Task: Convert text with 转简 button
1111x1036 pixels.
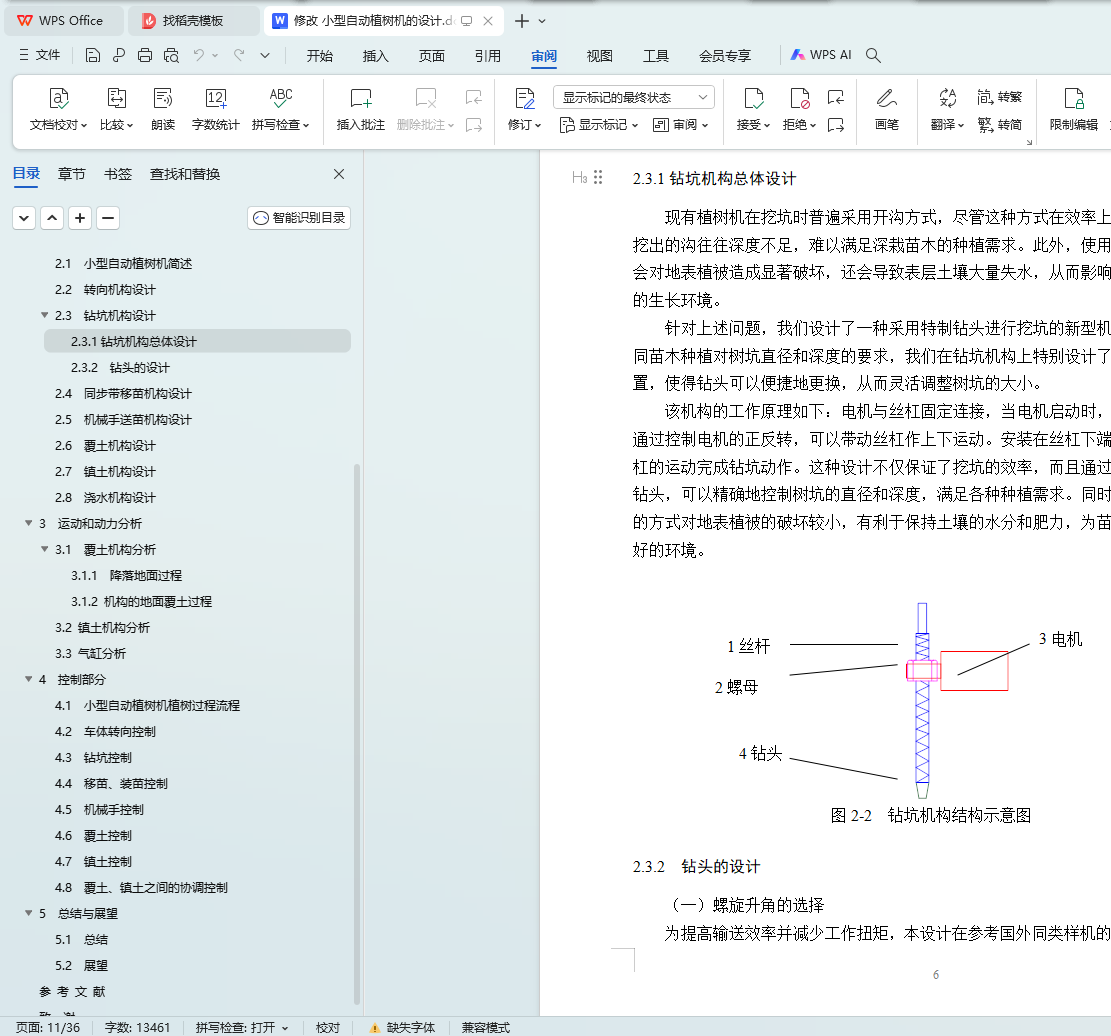Action: [999, 125]
